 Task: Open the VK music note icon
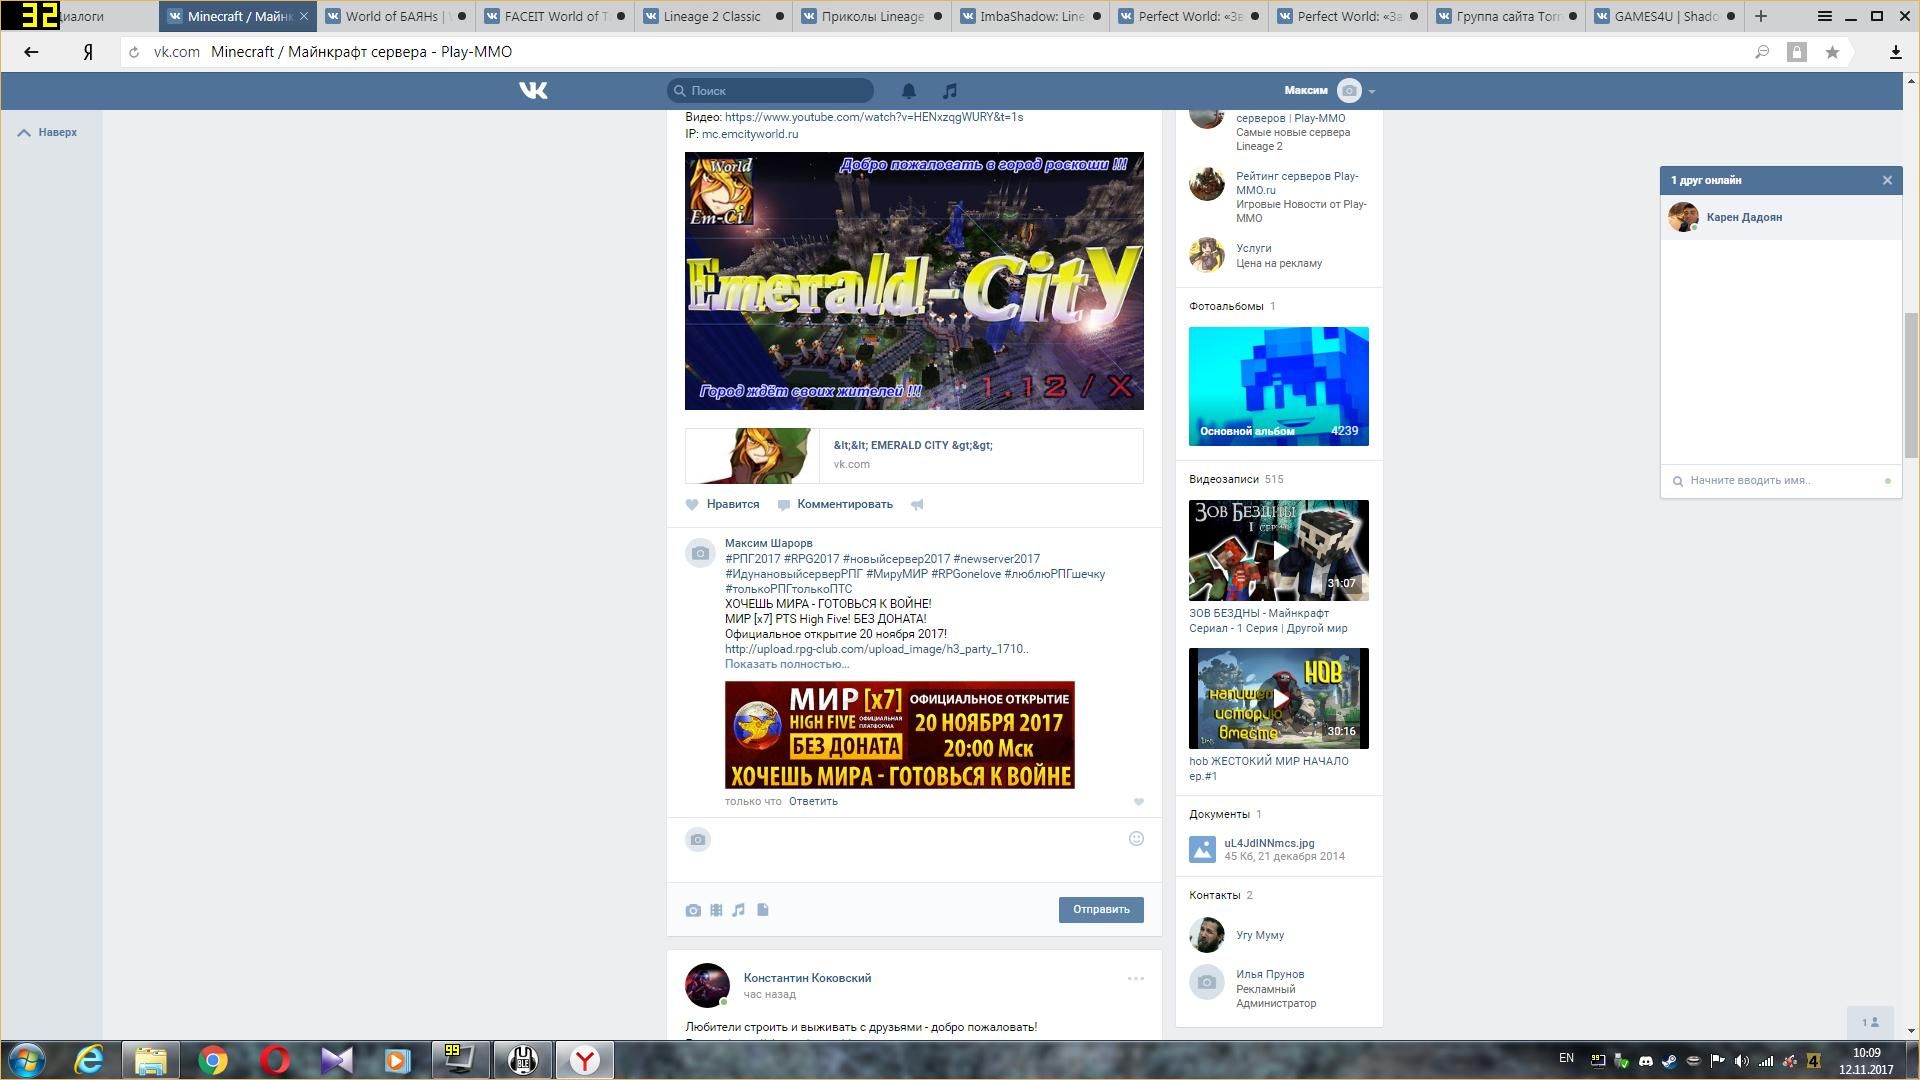point(950,91)
